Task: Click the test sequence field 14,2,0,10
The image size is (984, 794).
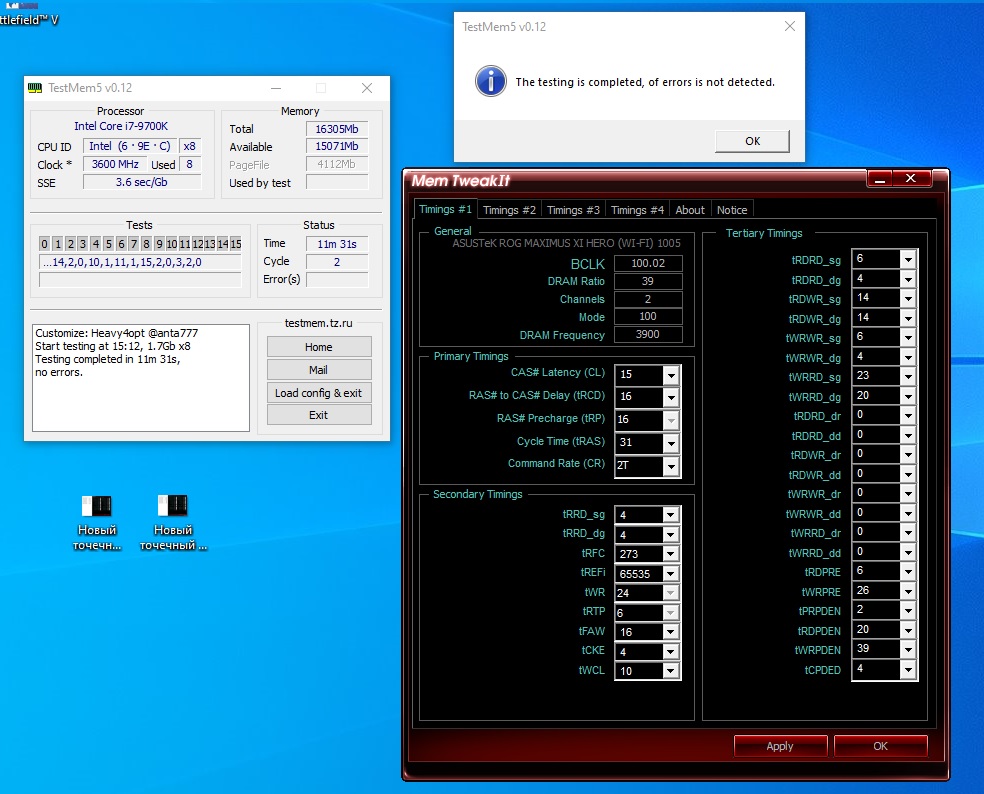Action: (x=140, y=262)
